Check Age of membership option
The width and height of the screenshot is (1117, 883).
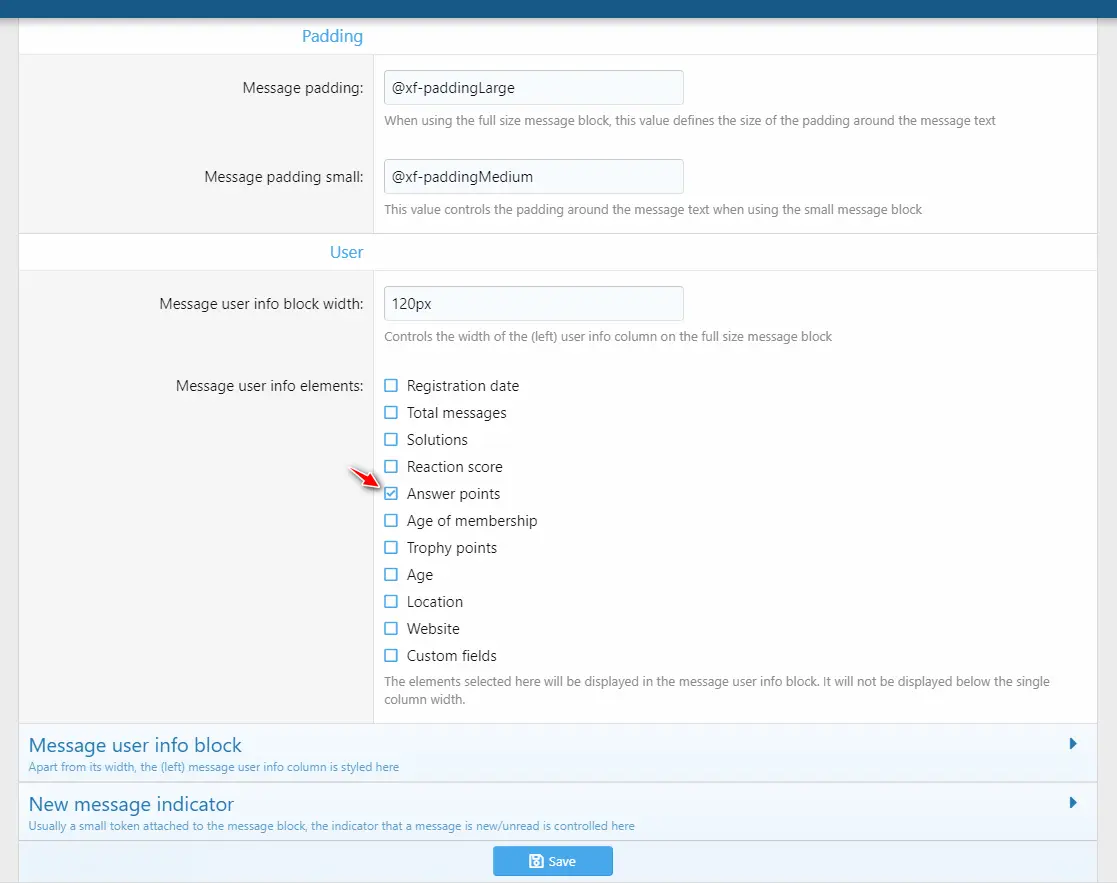pyautogui.click(x=391, y=521)
